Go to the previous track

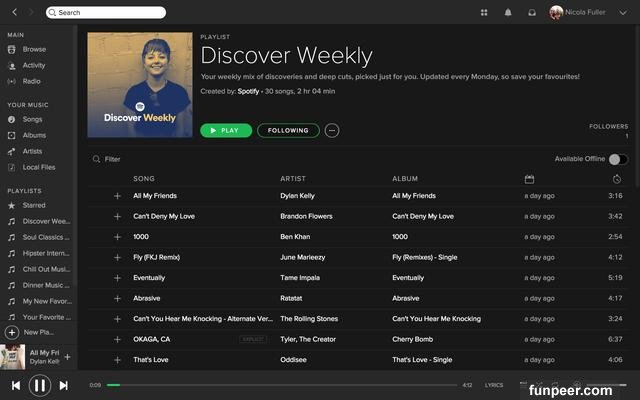(16, 385)
